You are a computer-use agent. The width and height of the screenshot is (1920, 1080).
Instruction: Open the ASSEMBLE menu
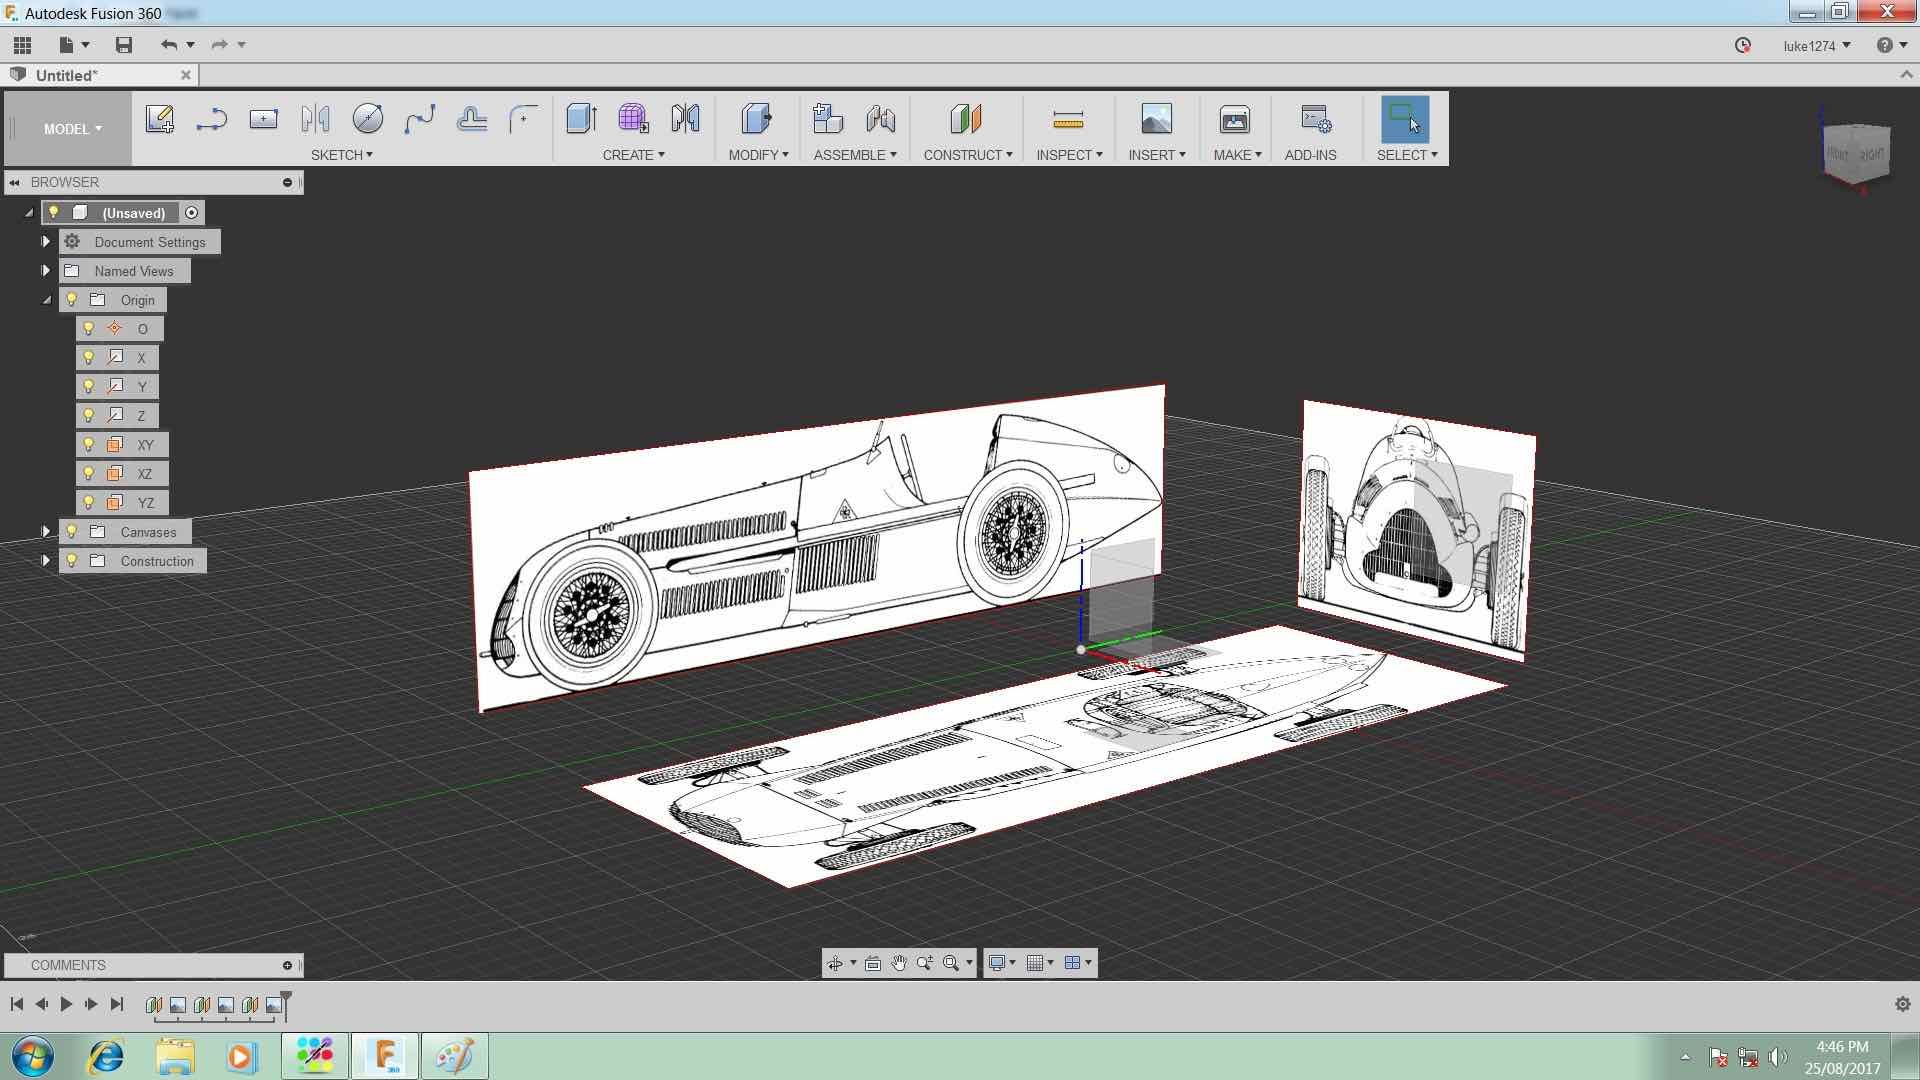[855, 155]
